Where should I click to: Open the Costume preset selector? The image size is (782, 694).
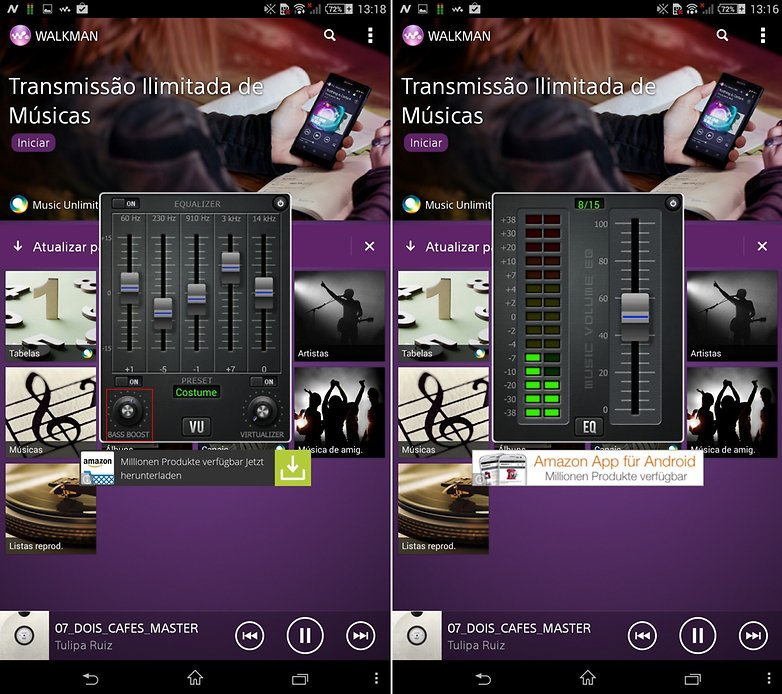point(196,392)
